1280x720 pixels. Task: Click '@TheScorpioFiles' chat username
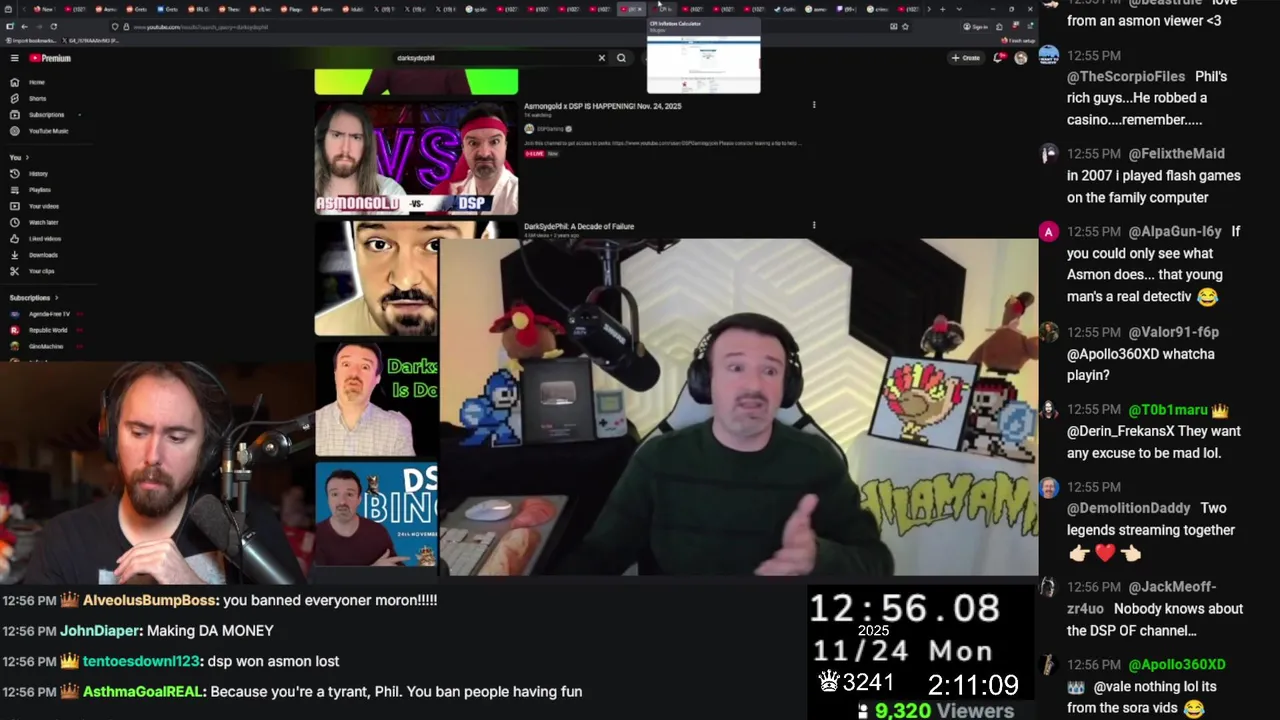tap(1126, 76)
